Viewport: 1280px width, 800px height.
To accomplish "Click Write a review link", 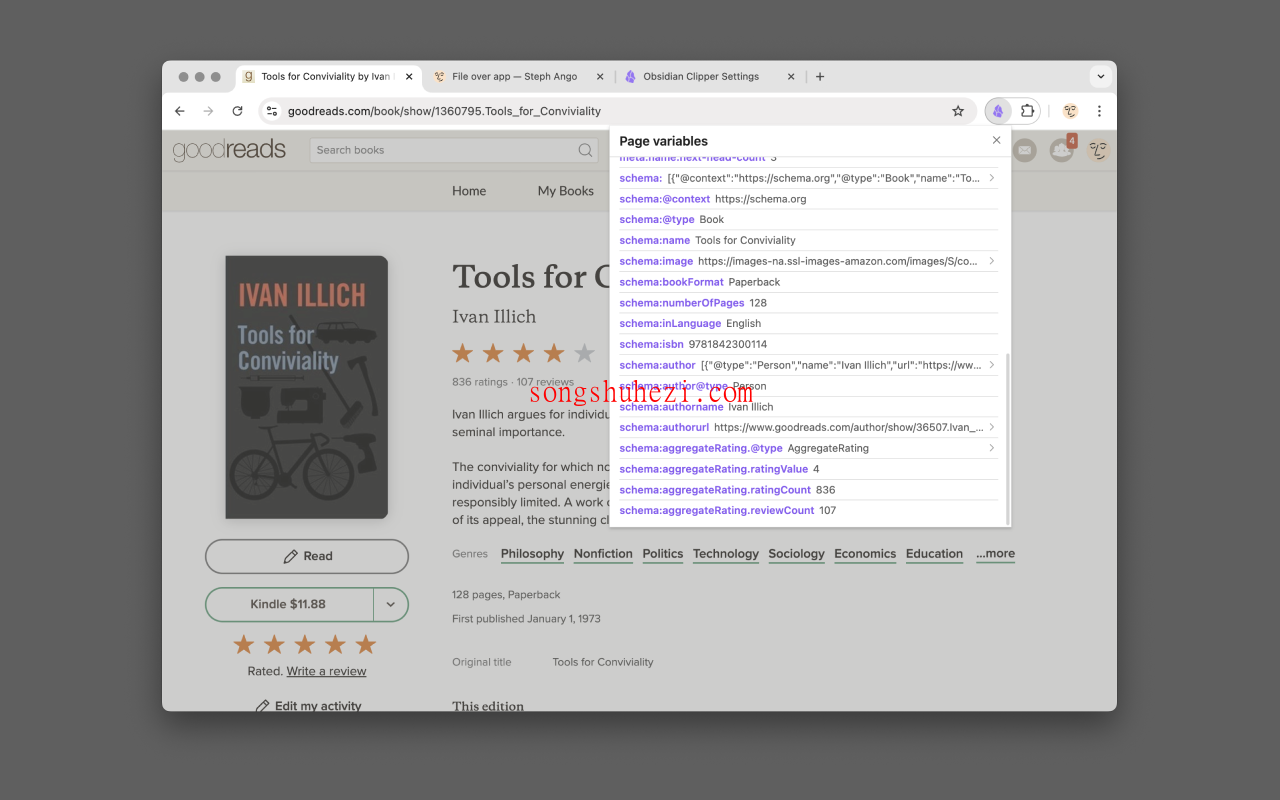I will pos(326,671).
